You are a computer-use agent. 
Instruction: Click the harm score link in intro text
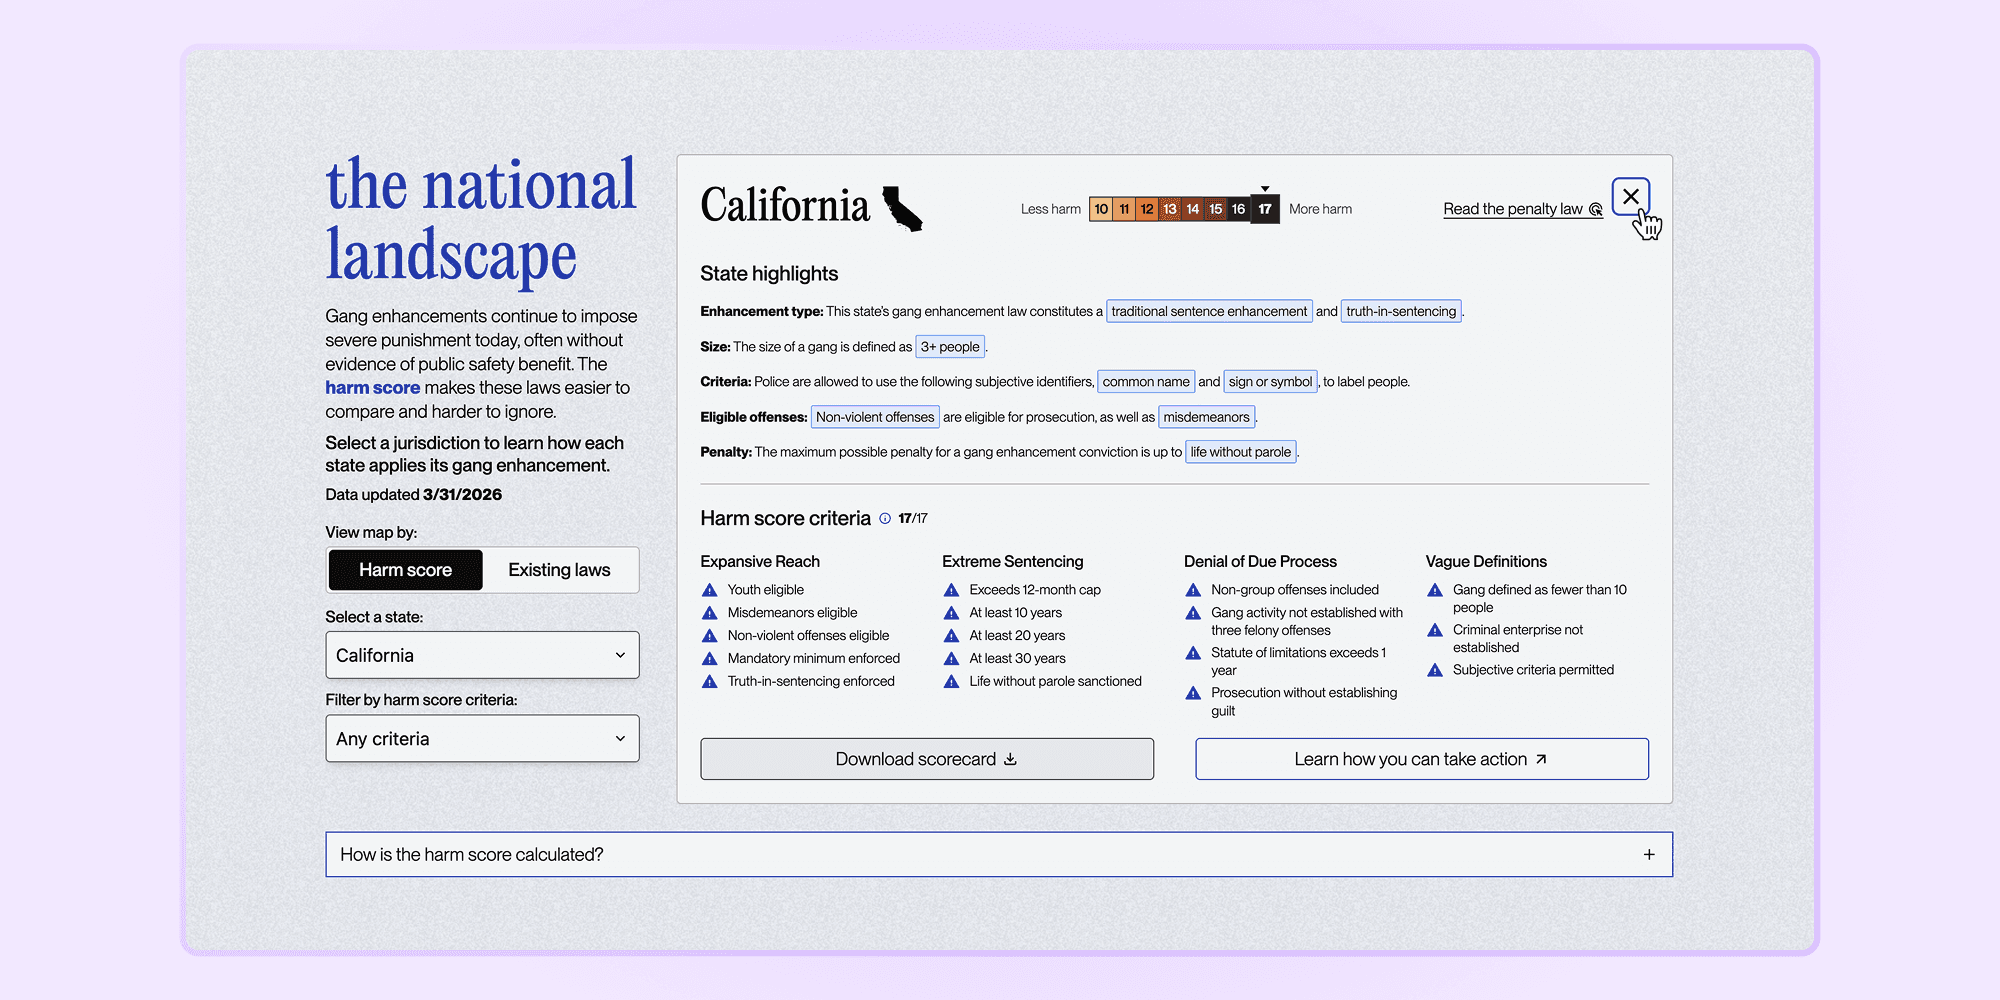372,388
